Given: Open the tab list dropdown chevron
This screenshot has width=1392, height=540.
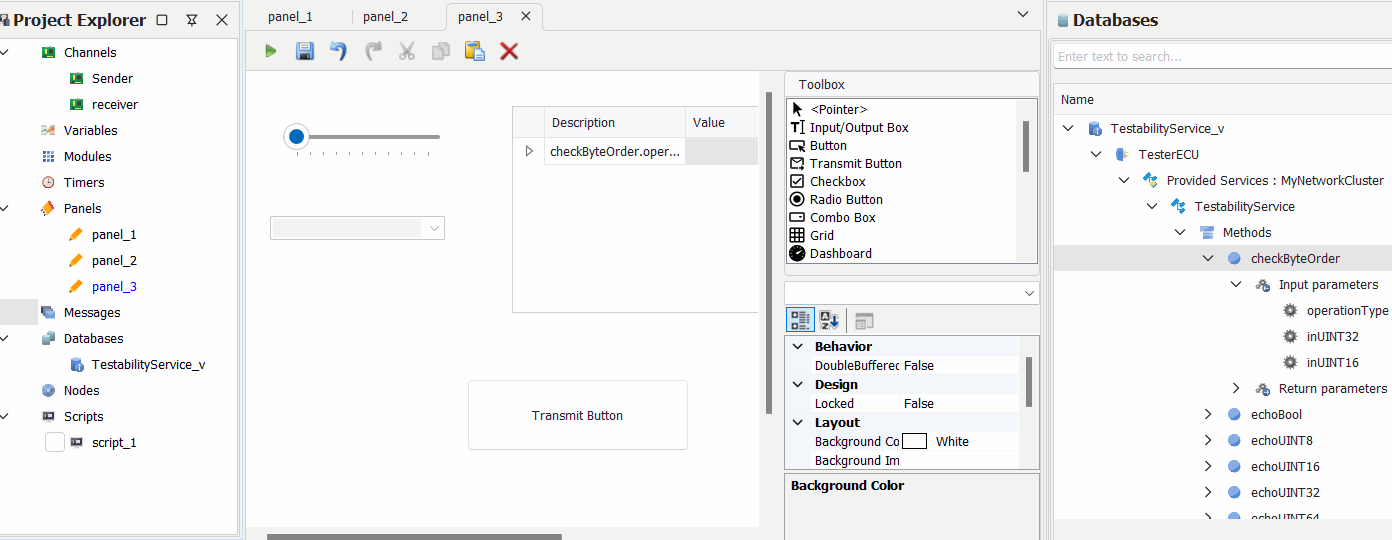Looking at the screenshot, I should pyautogui.click(x=1022, y=14).
